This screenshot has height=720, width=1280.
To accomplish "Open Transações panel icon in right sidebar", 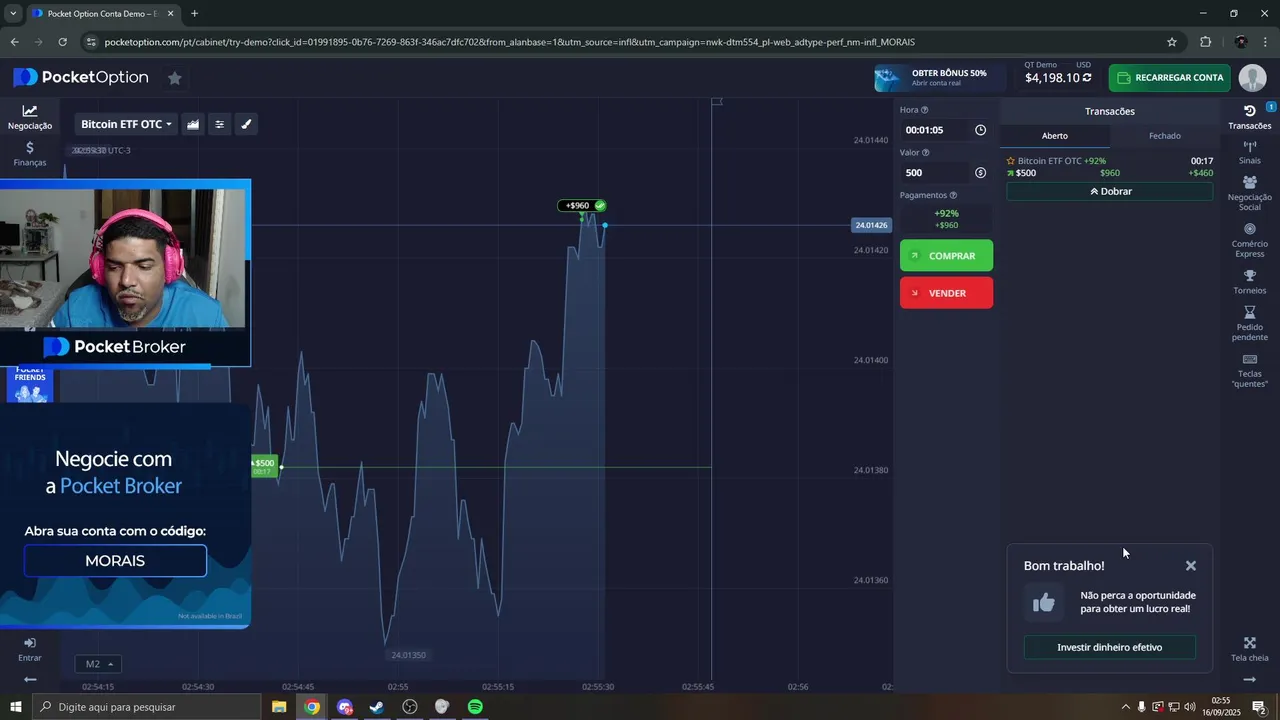I will [1250, 117].
